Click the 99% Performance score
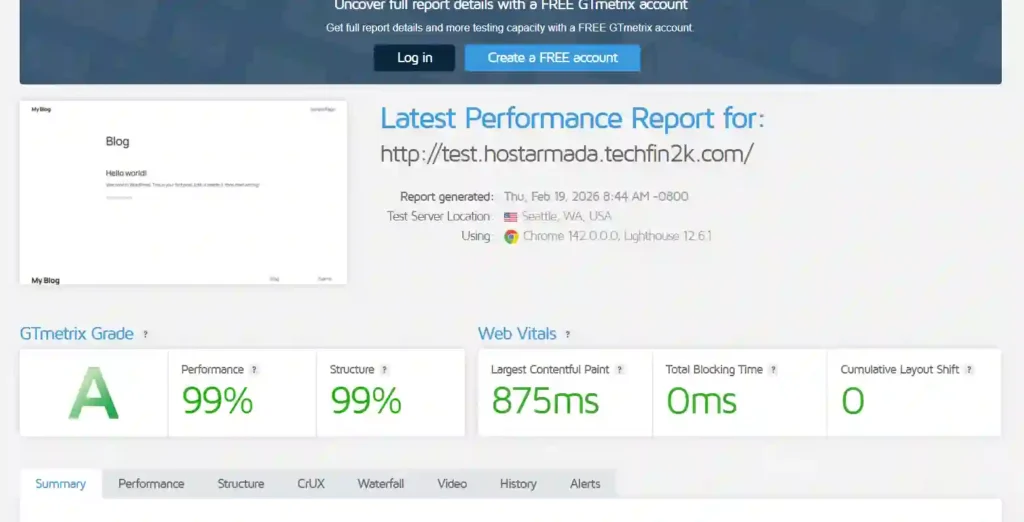 (217, 400)
